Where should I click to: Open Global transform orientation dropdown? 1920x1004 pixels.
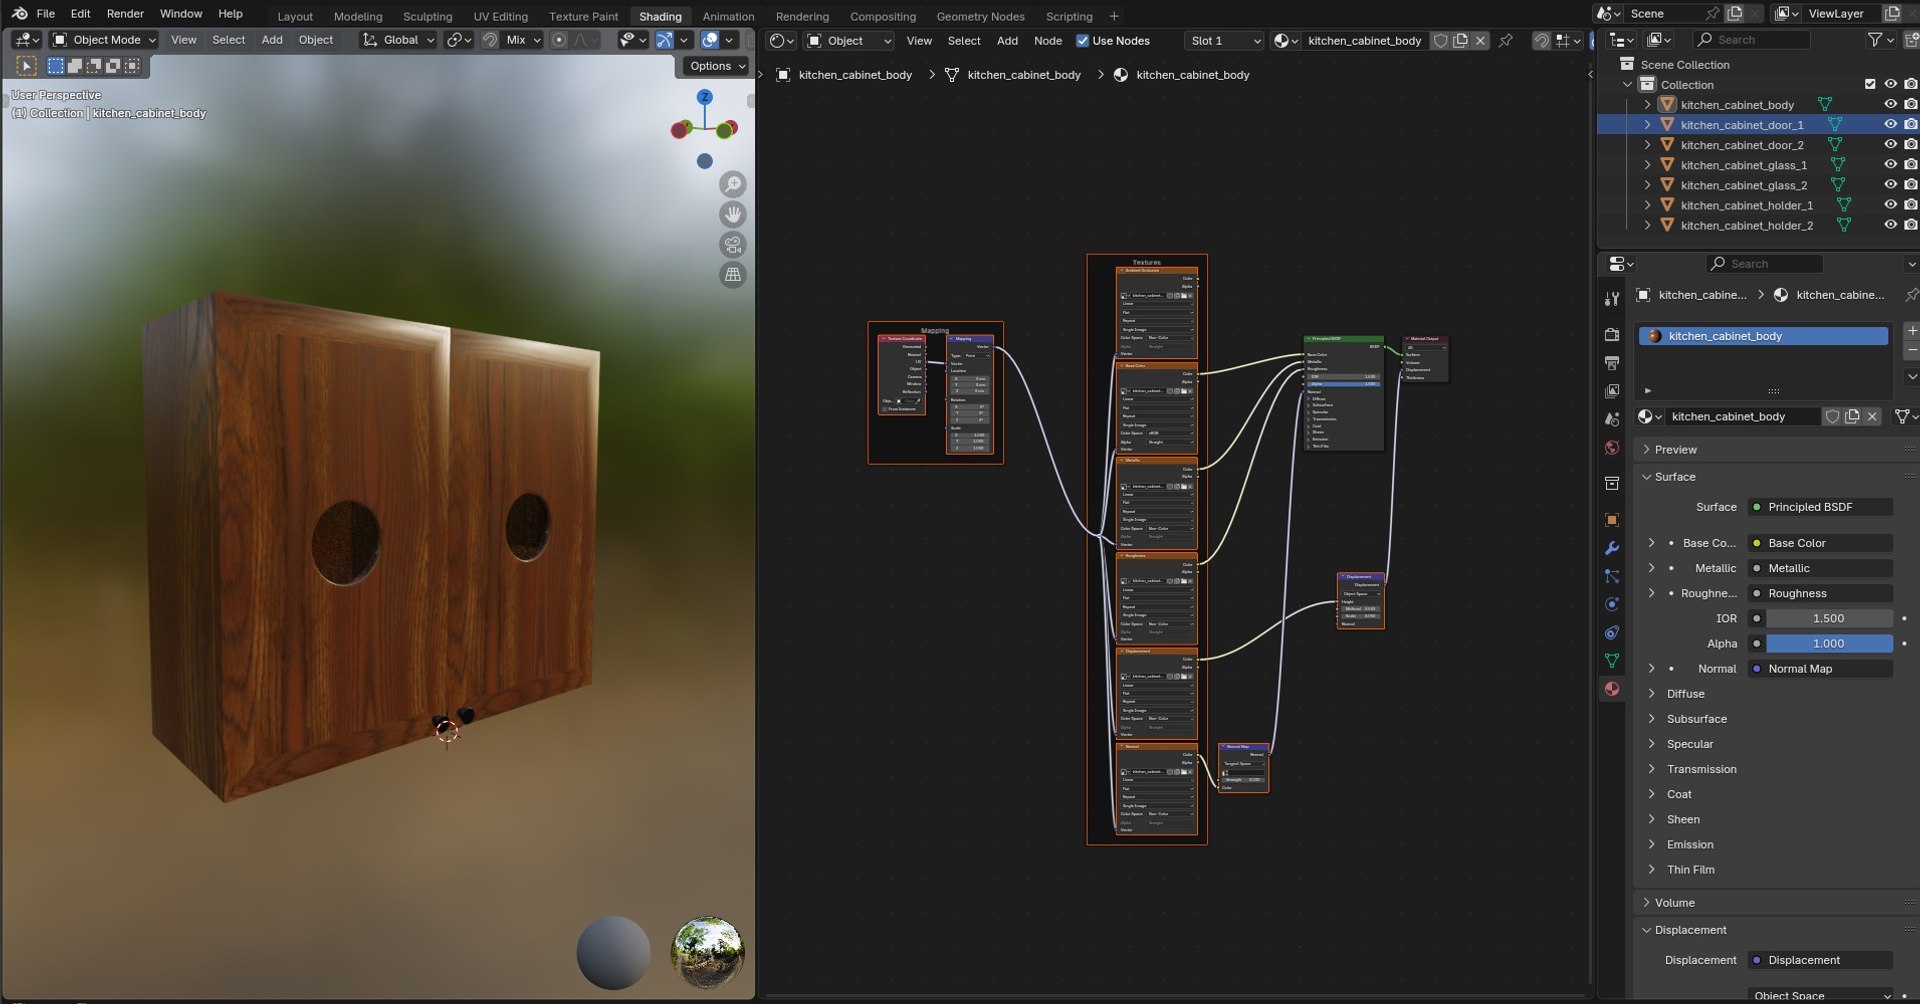(x=398, y=40)
